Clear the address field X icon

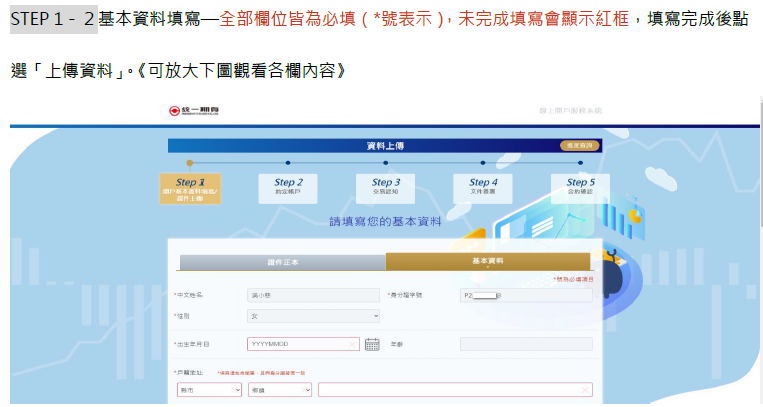[x=584, y=390]
